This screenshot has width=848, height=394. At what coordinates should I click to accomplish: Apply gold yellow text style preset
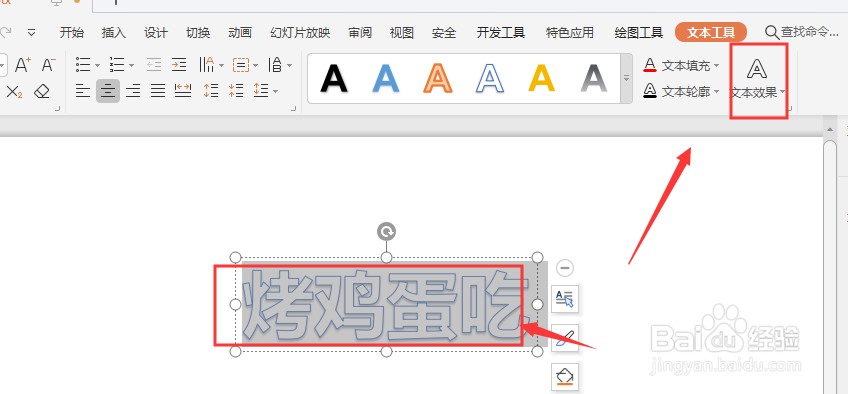541,79
